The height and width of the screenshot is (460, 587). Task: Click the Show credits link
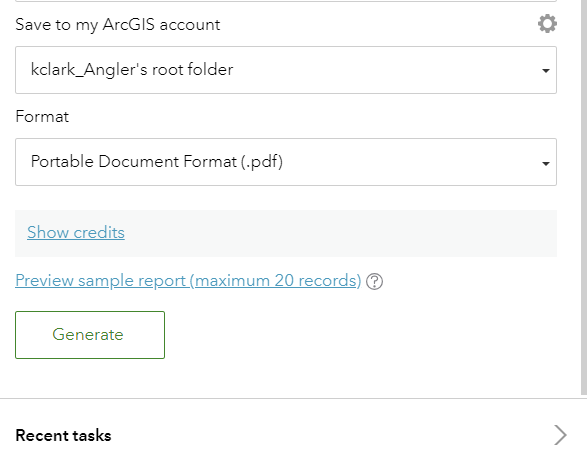76,232
